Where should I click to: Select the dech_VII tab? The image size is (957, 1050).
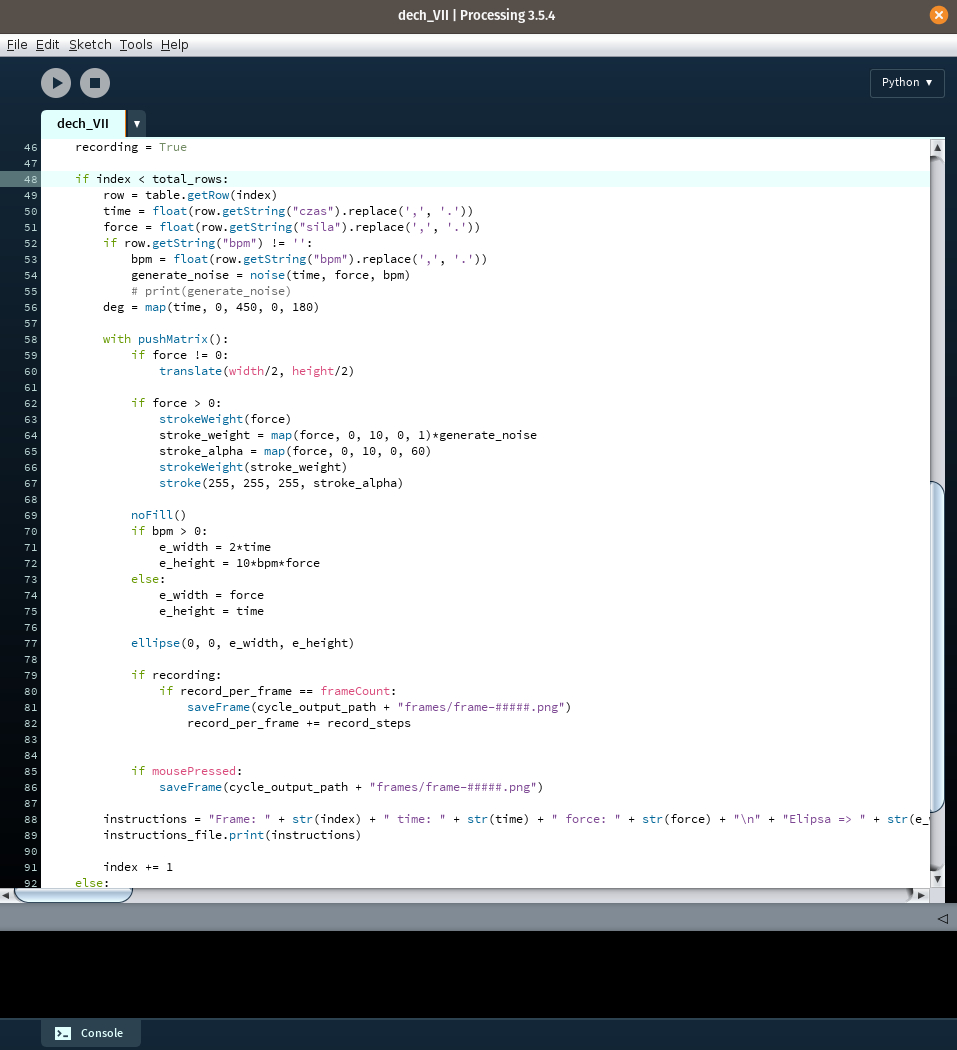83,124
